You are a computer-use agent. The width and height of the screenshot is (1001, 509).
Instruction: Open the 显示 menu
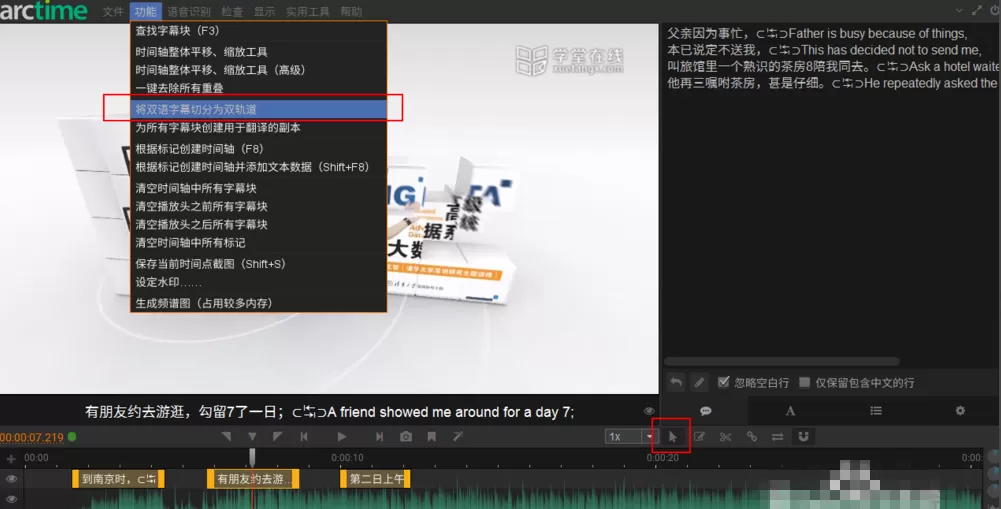point(264,11)
